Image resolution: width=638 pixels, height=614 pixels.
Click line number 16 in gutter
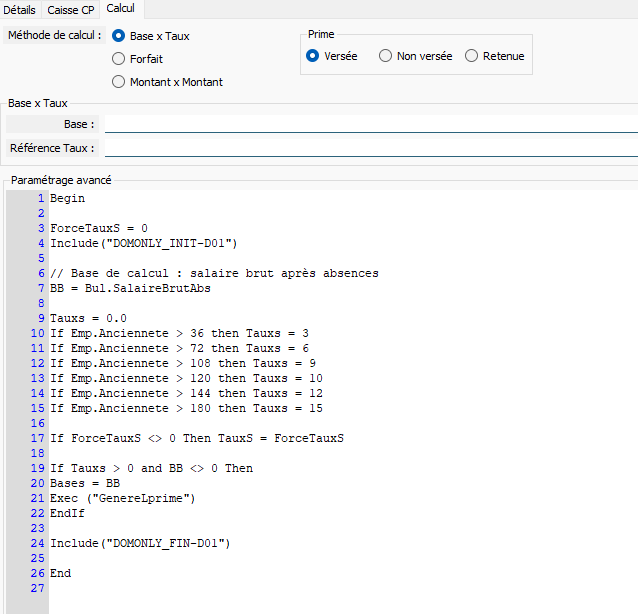pos(37,423)
